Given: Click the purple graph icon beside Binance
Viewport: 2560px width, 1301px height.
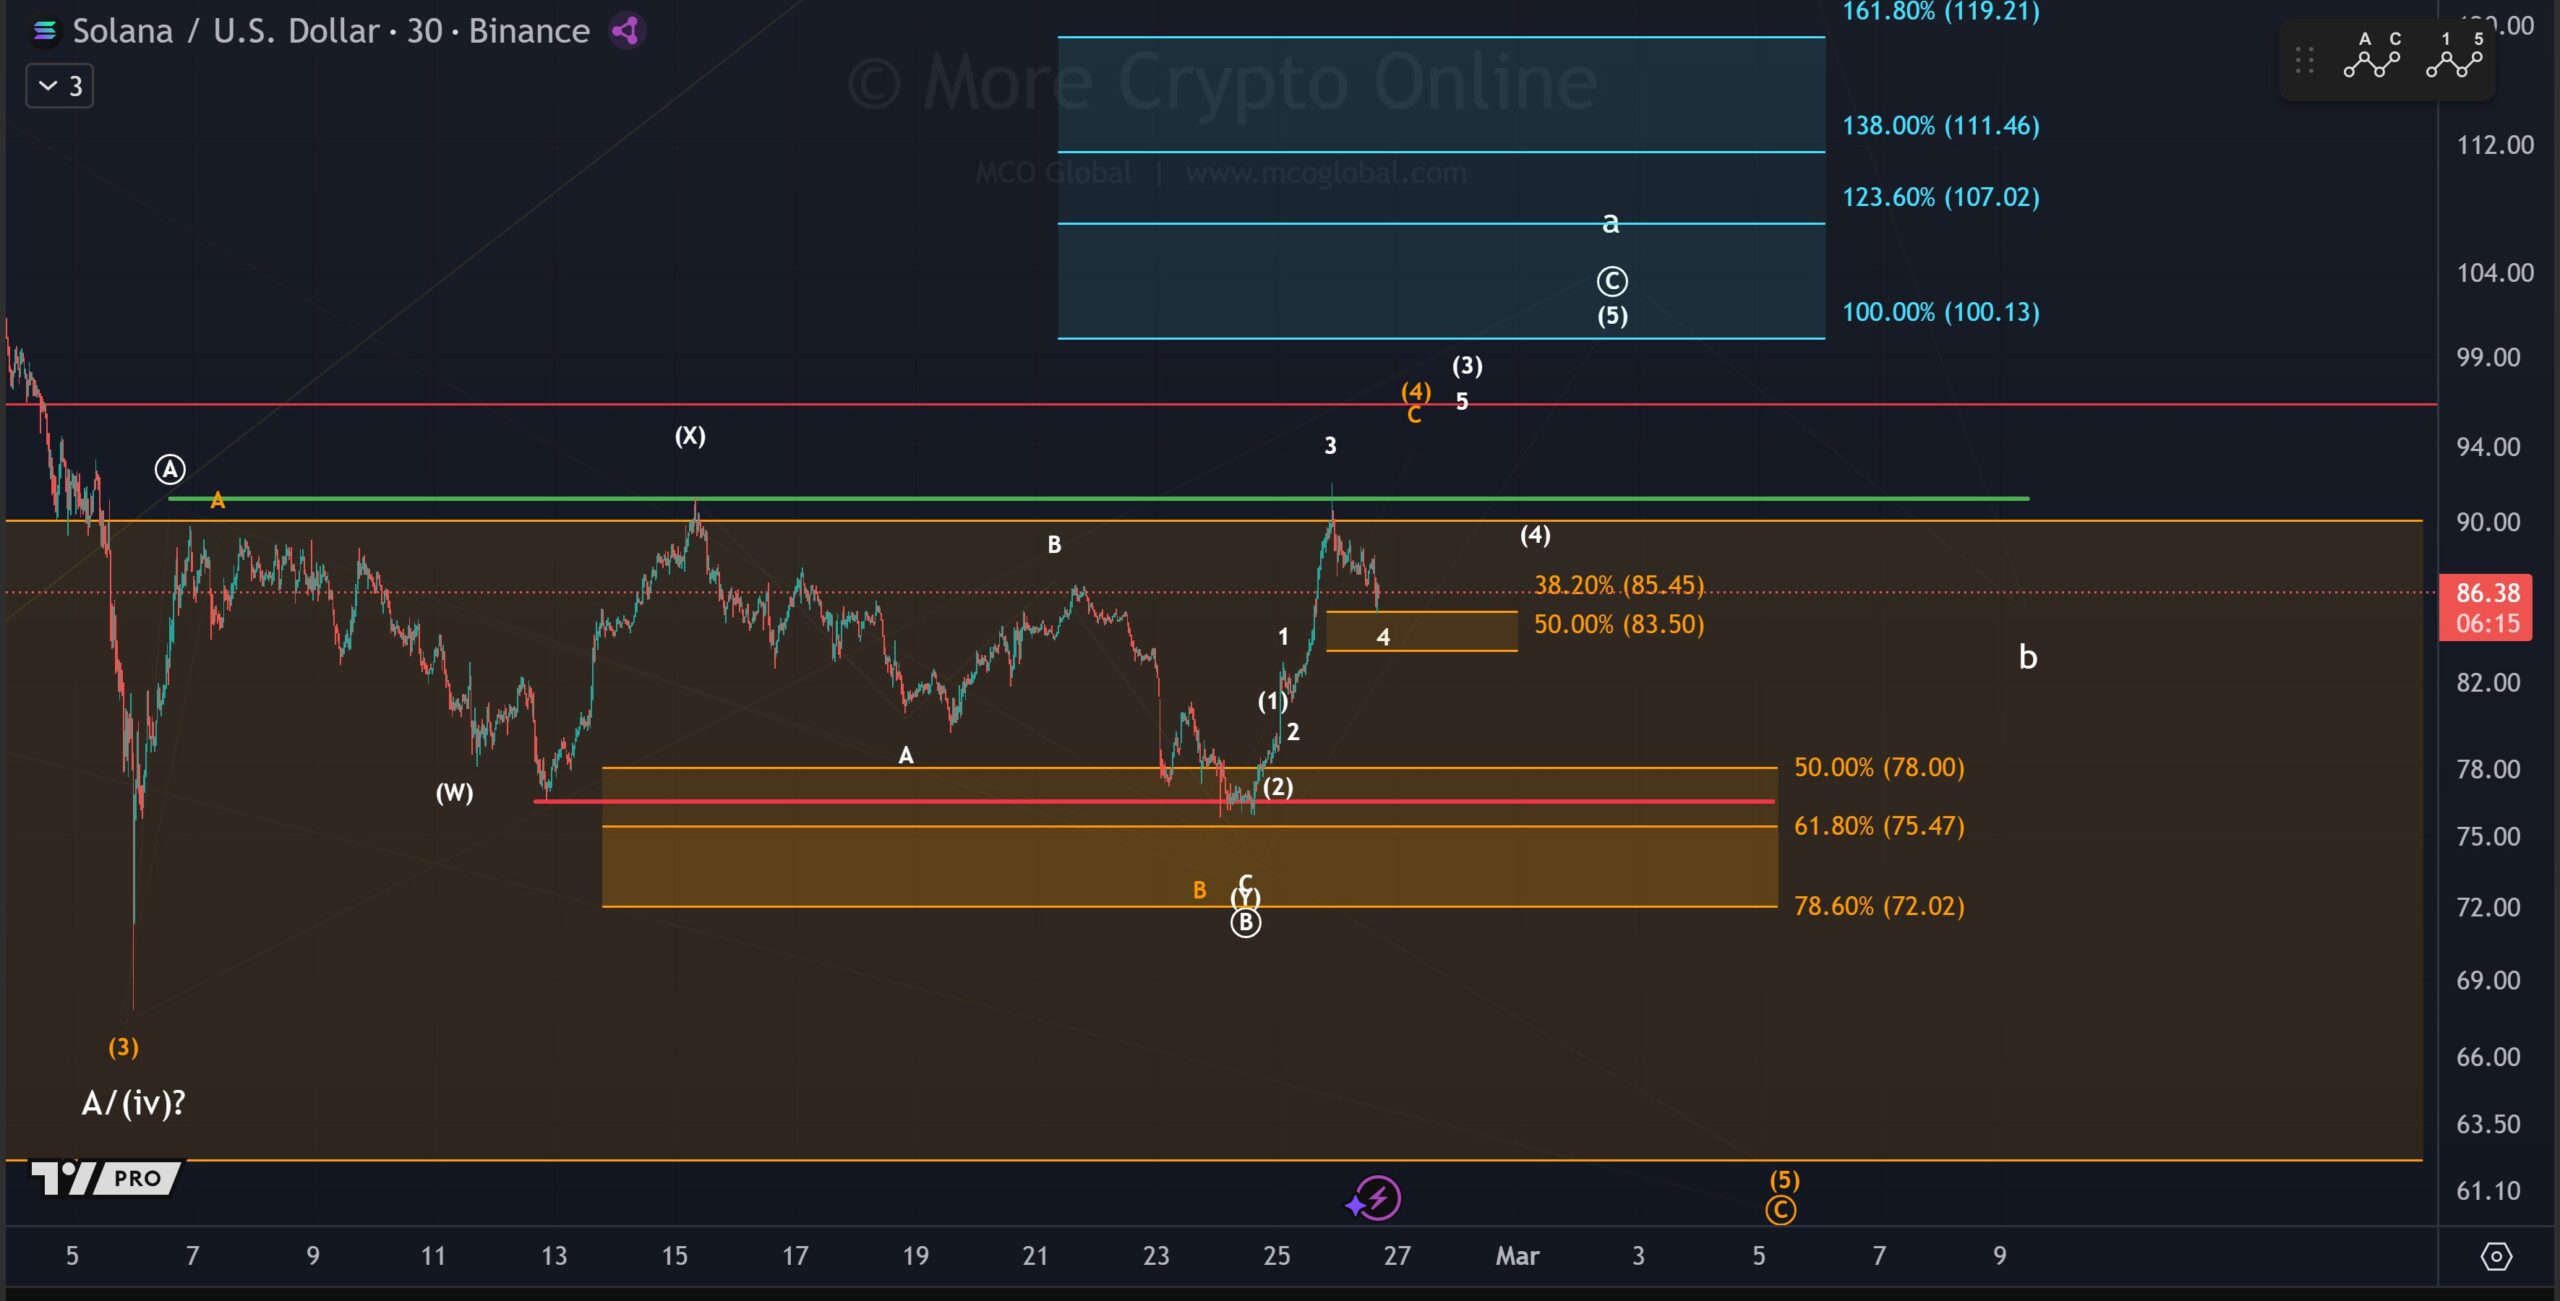Looking at the screenshot, I should pos(627,31).
